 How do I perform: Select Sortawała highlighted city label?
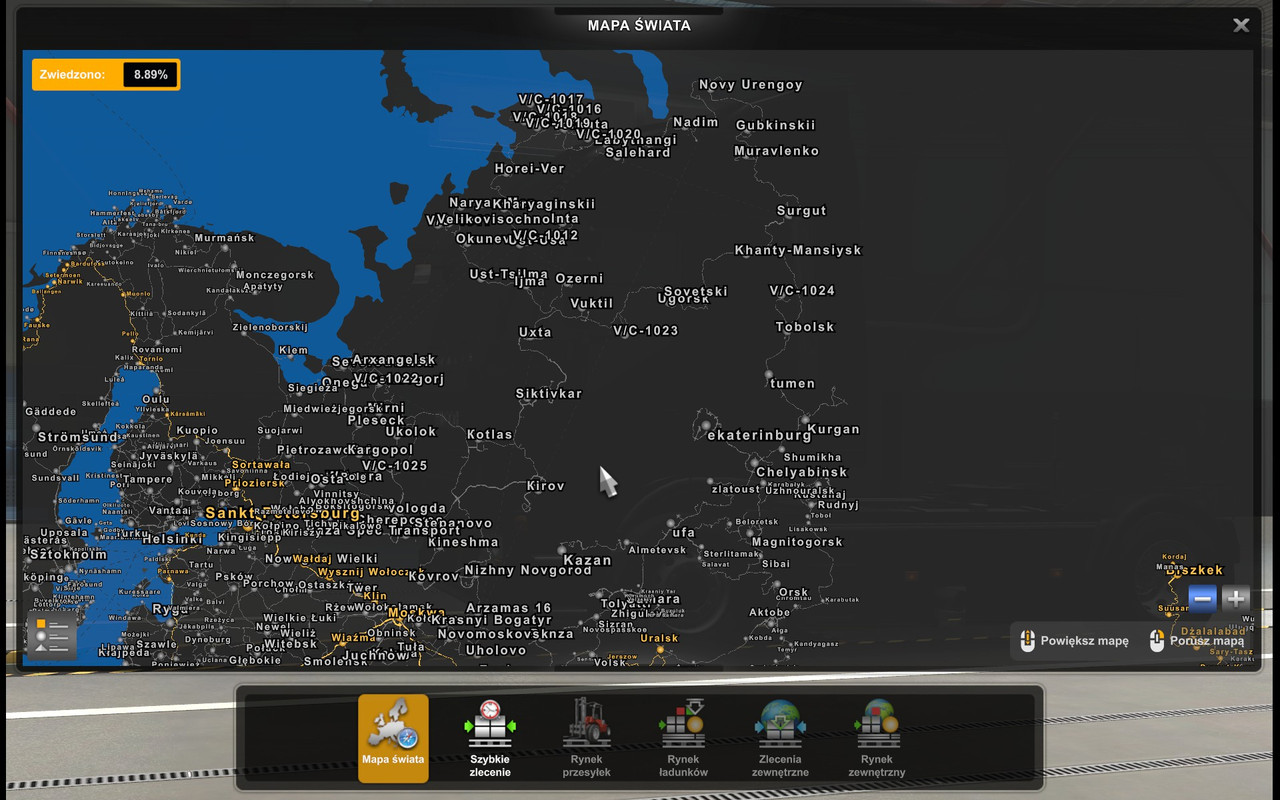click(x=261, y=465)
